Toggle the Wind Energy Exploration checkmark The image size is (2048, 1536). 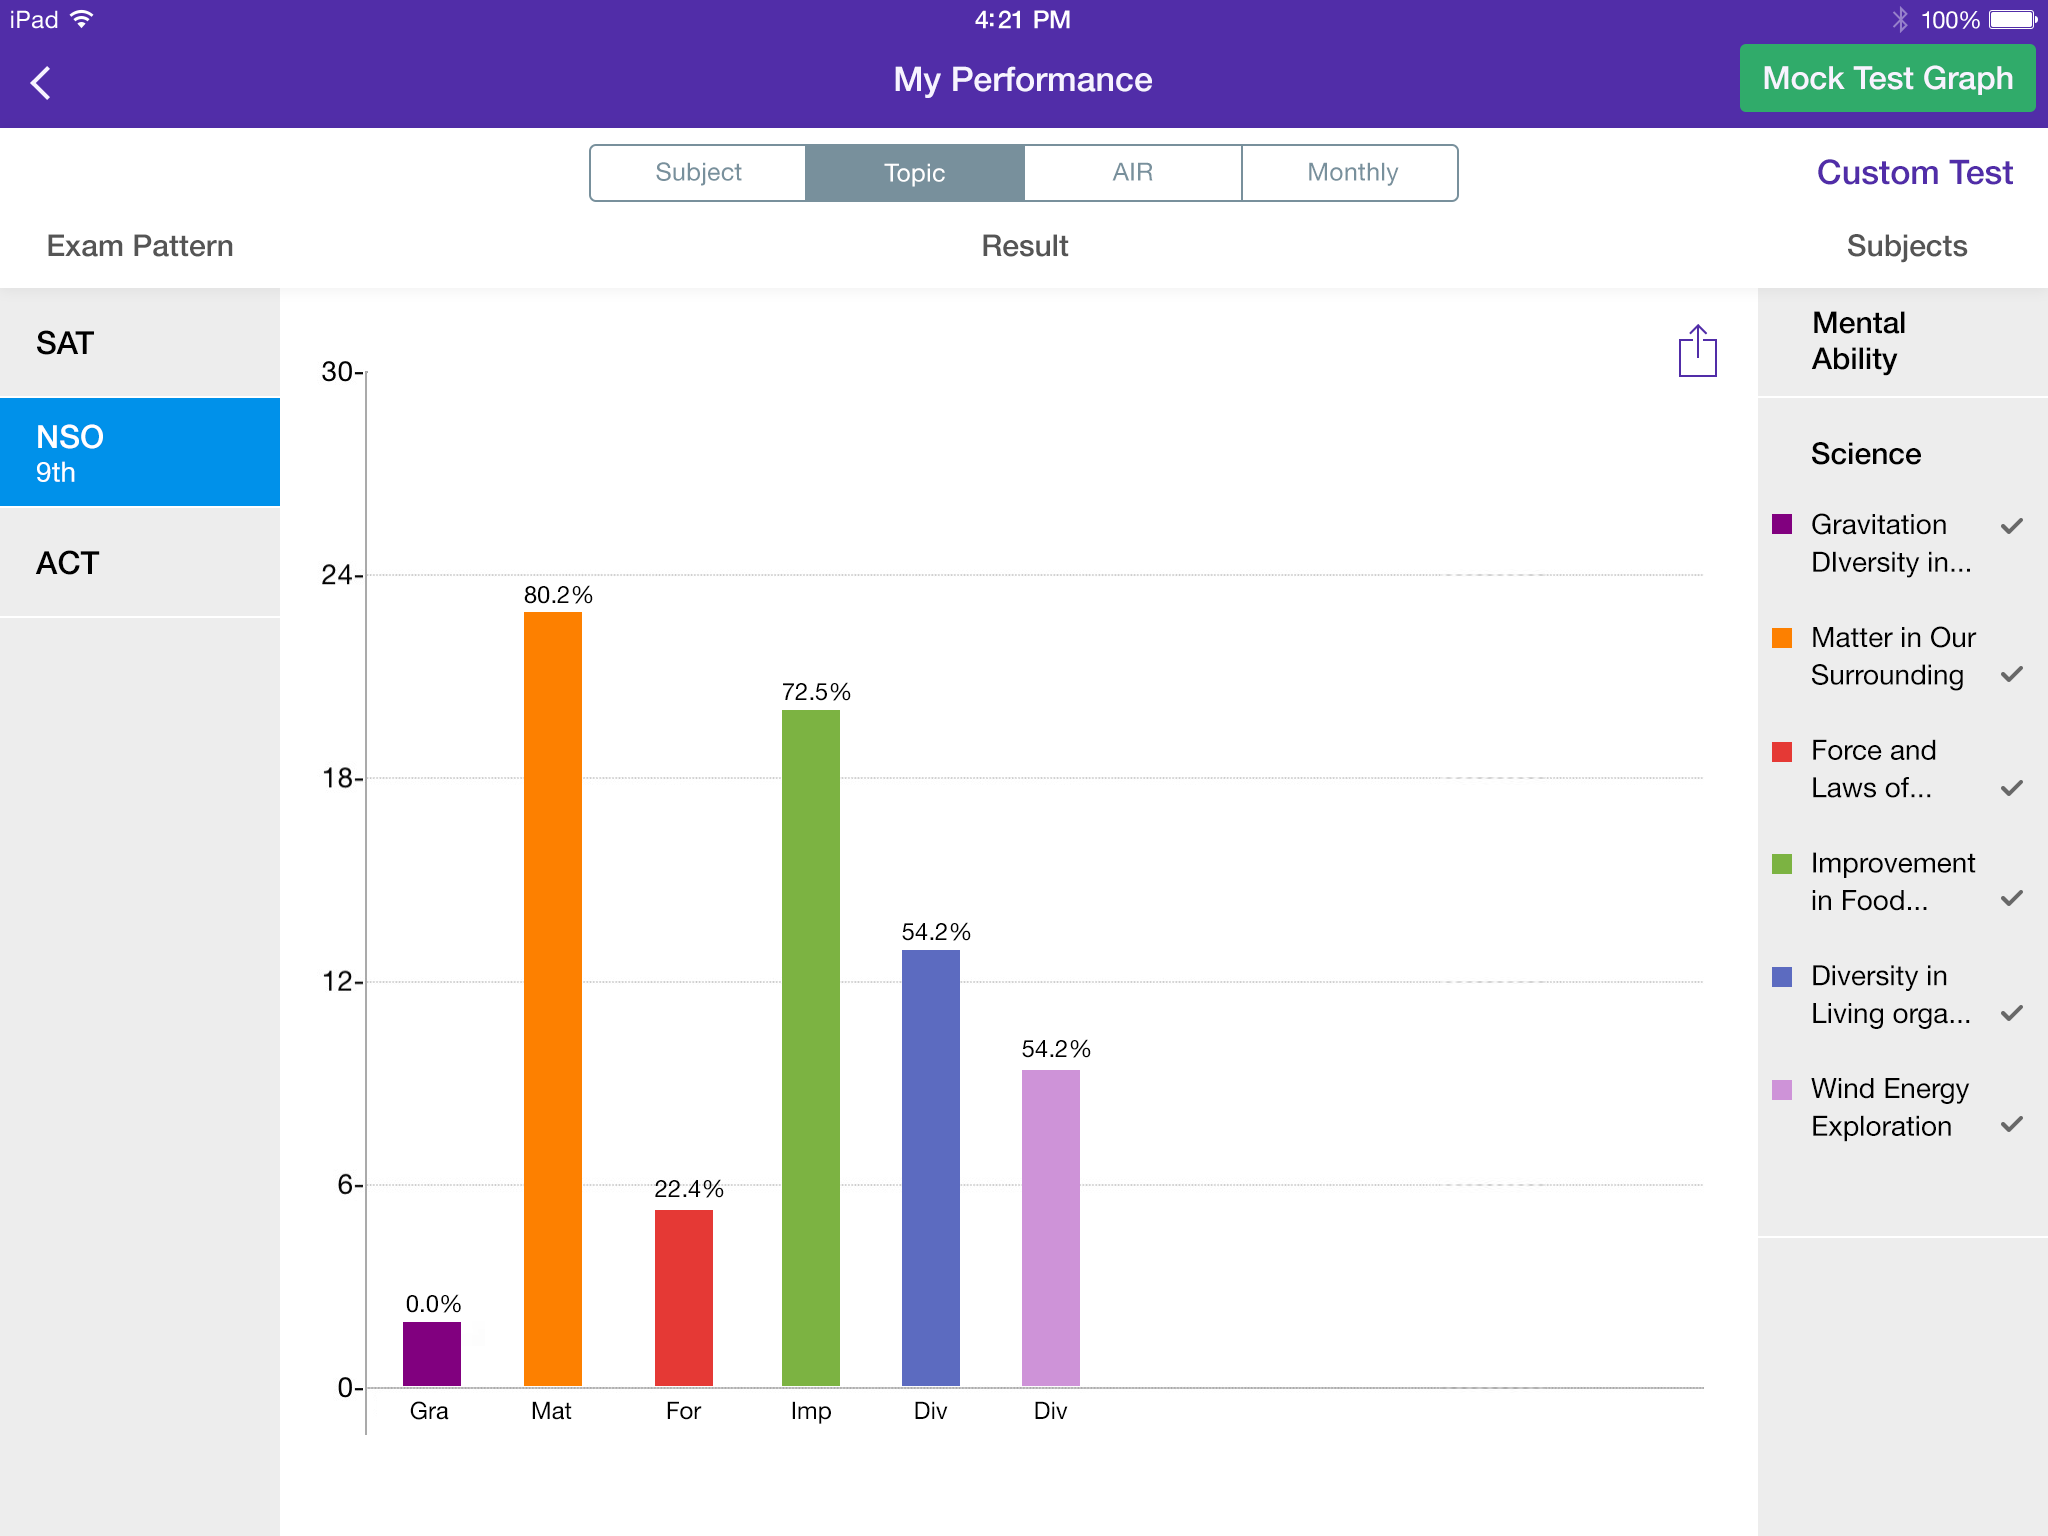coord(2011,1125)
